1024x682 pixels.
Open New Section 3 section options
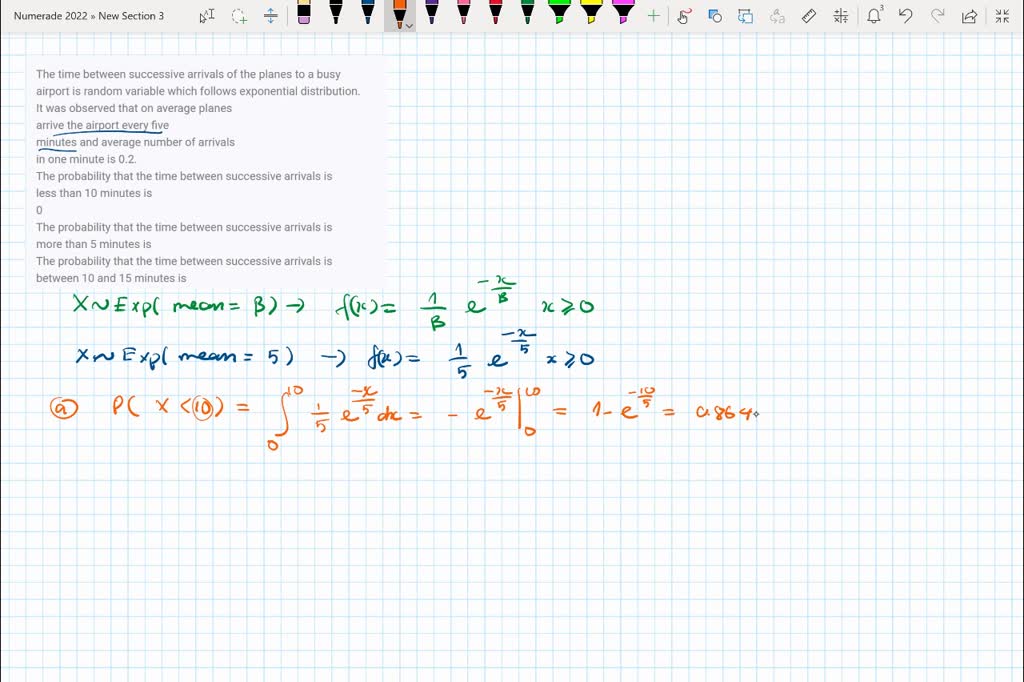[130, 15]
